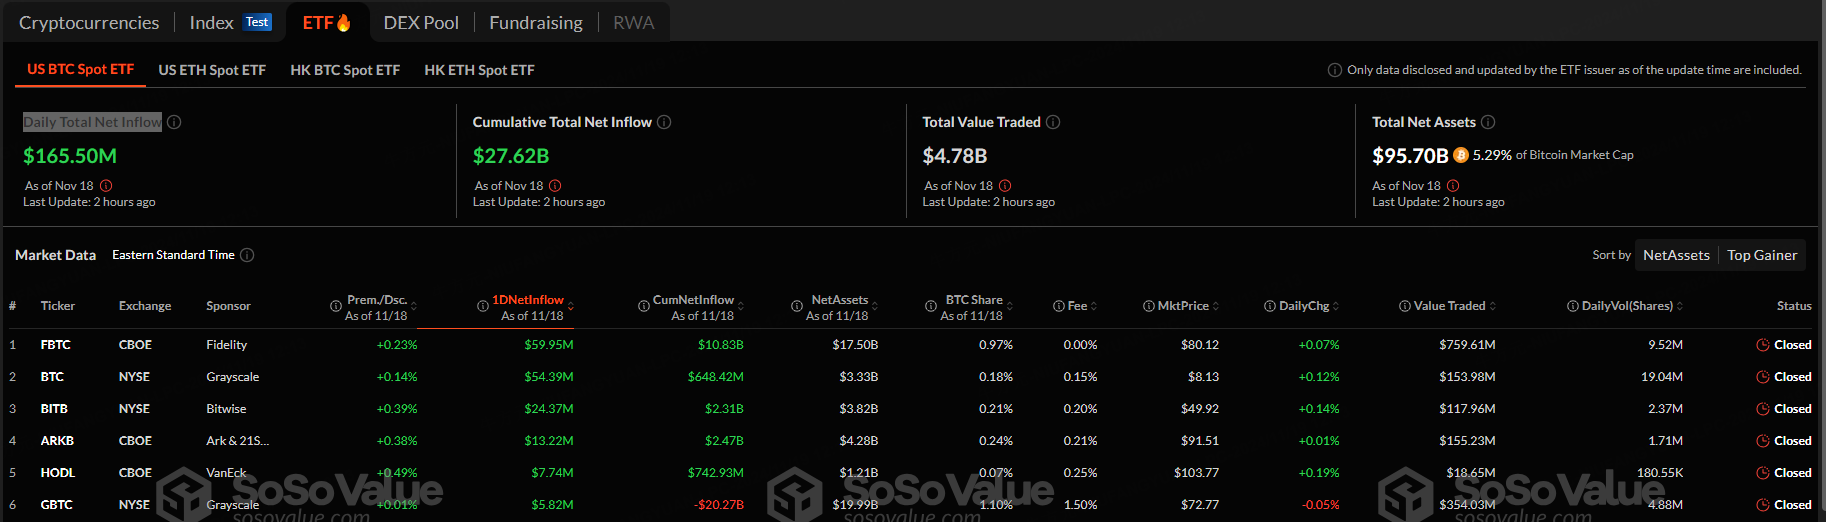The width and height of the screenshot is (1826, 522).
Task: Select the BITB Bitwise table row
Action: pos(226,409)
